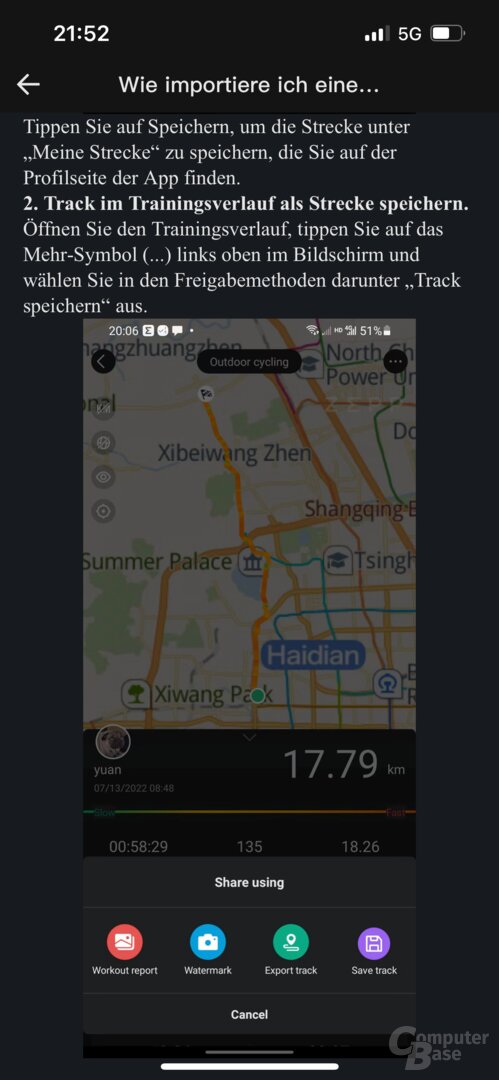499x1080 pixels.
Task: Open the three-dot more menu on map
Action: (x=396, y=361)
